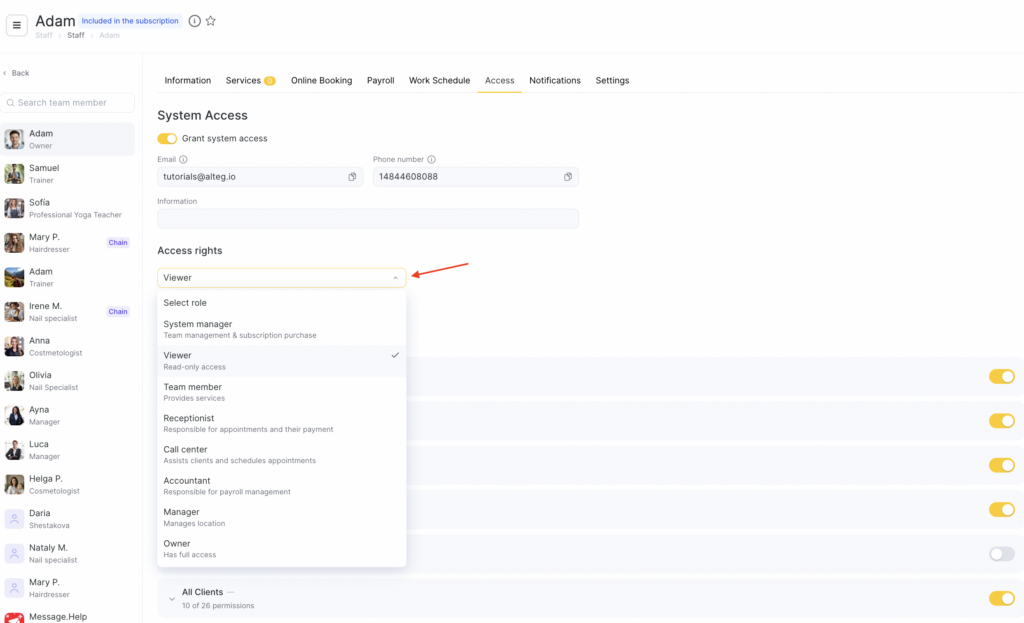This screenshot has width=1024, height=623.
Task: Disable the Grant system access toggle
Action: [x=167, y=138]
